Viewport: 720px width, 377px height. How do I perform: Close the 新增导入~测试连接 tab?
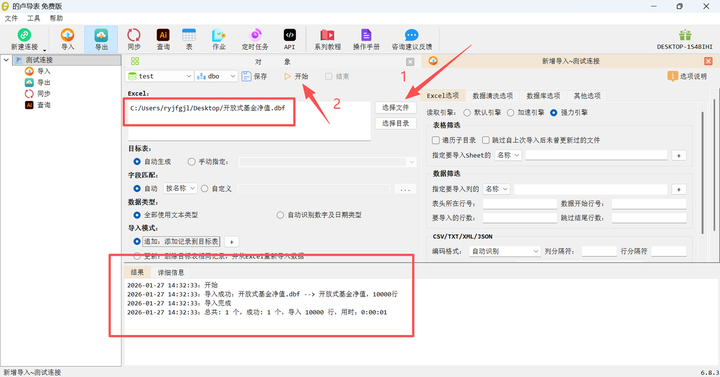click(x=708, y=61)
